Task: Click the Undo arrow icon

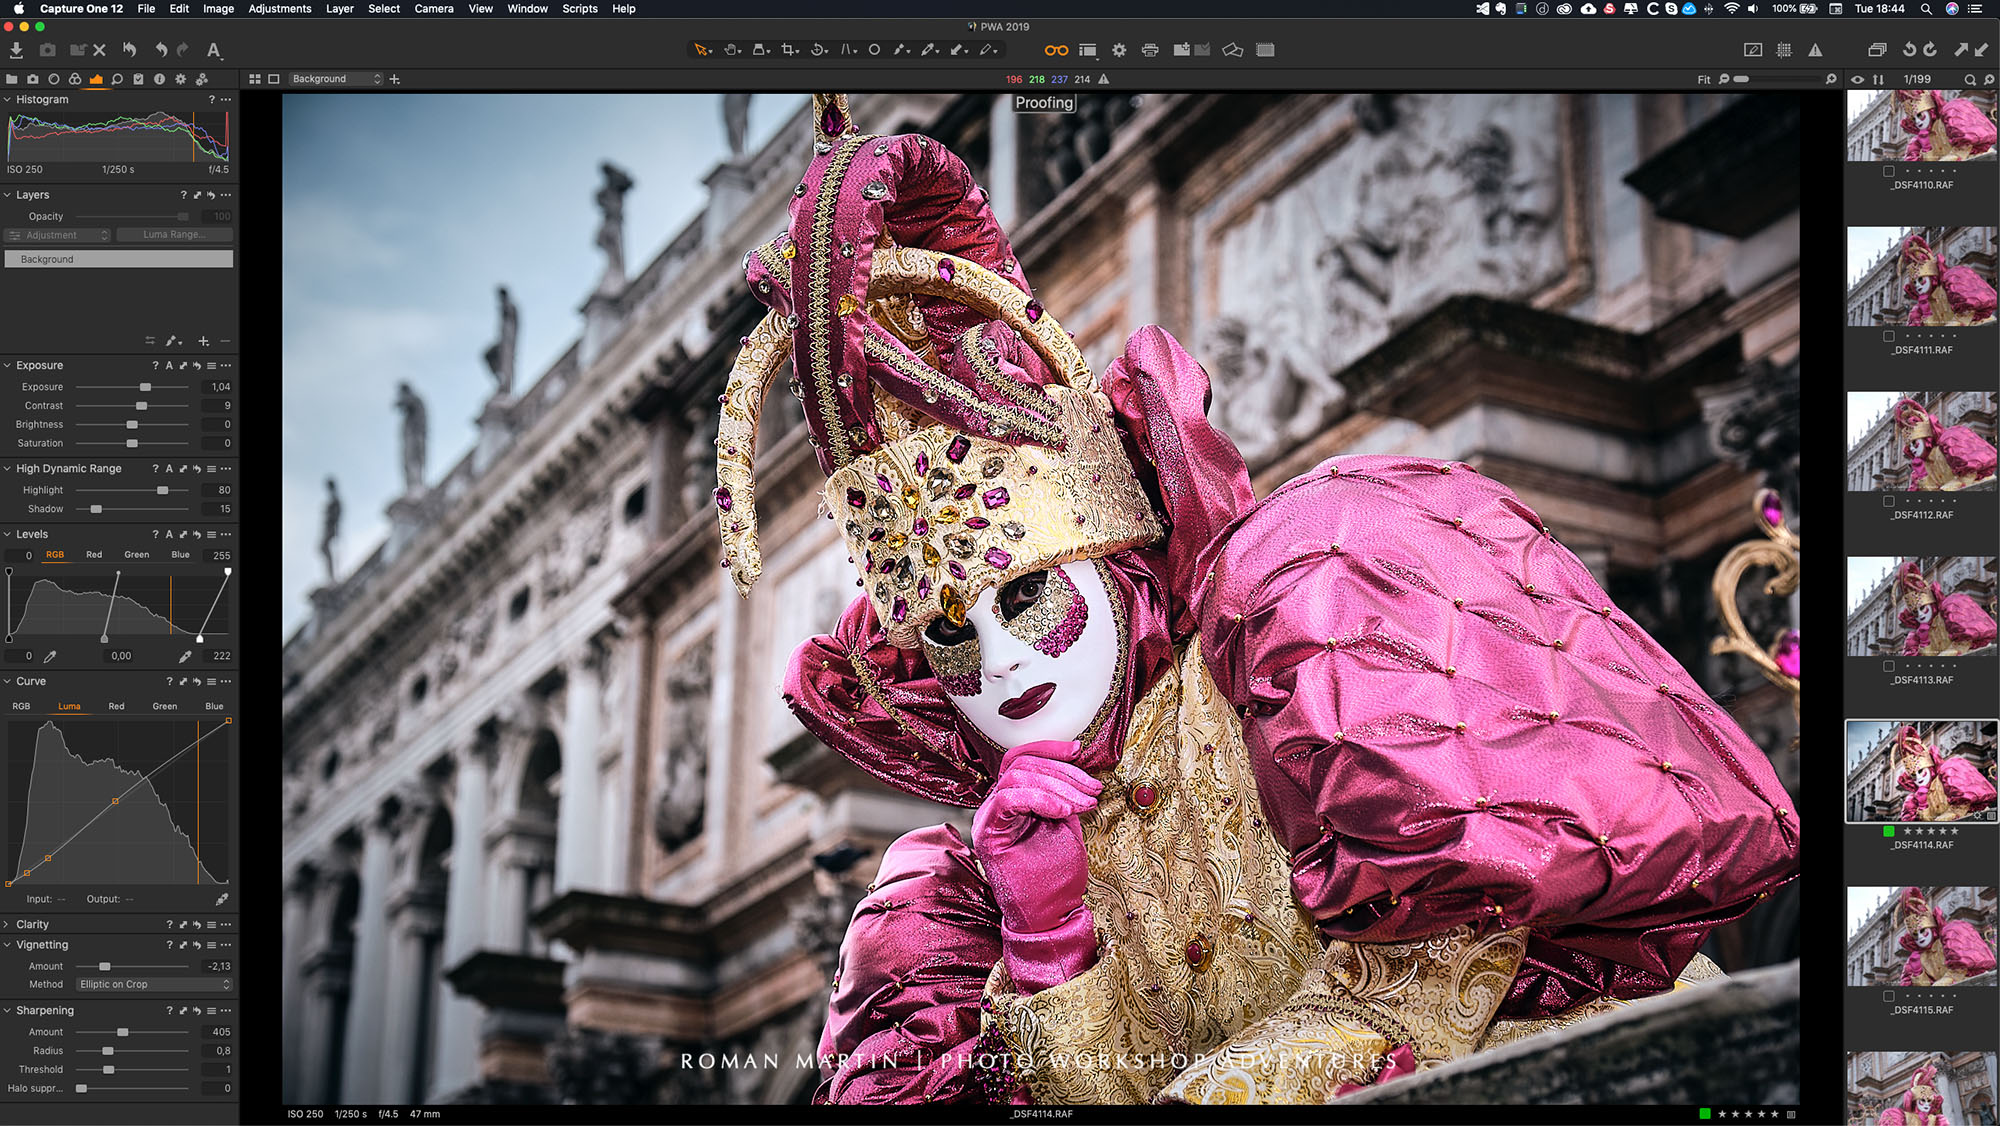Action: pyautogui.click(x=161, y=50)
